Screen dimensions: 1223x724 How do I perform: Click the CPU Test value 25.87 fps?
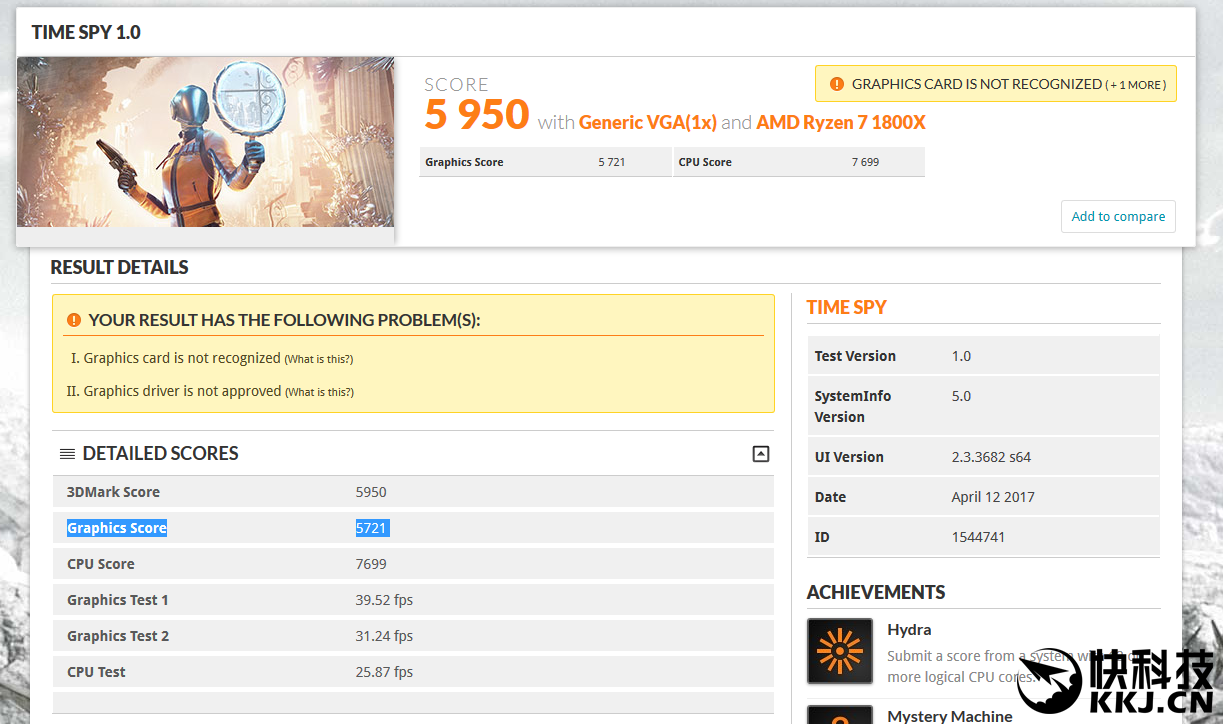click(x=384, y=672)
